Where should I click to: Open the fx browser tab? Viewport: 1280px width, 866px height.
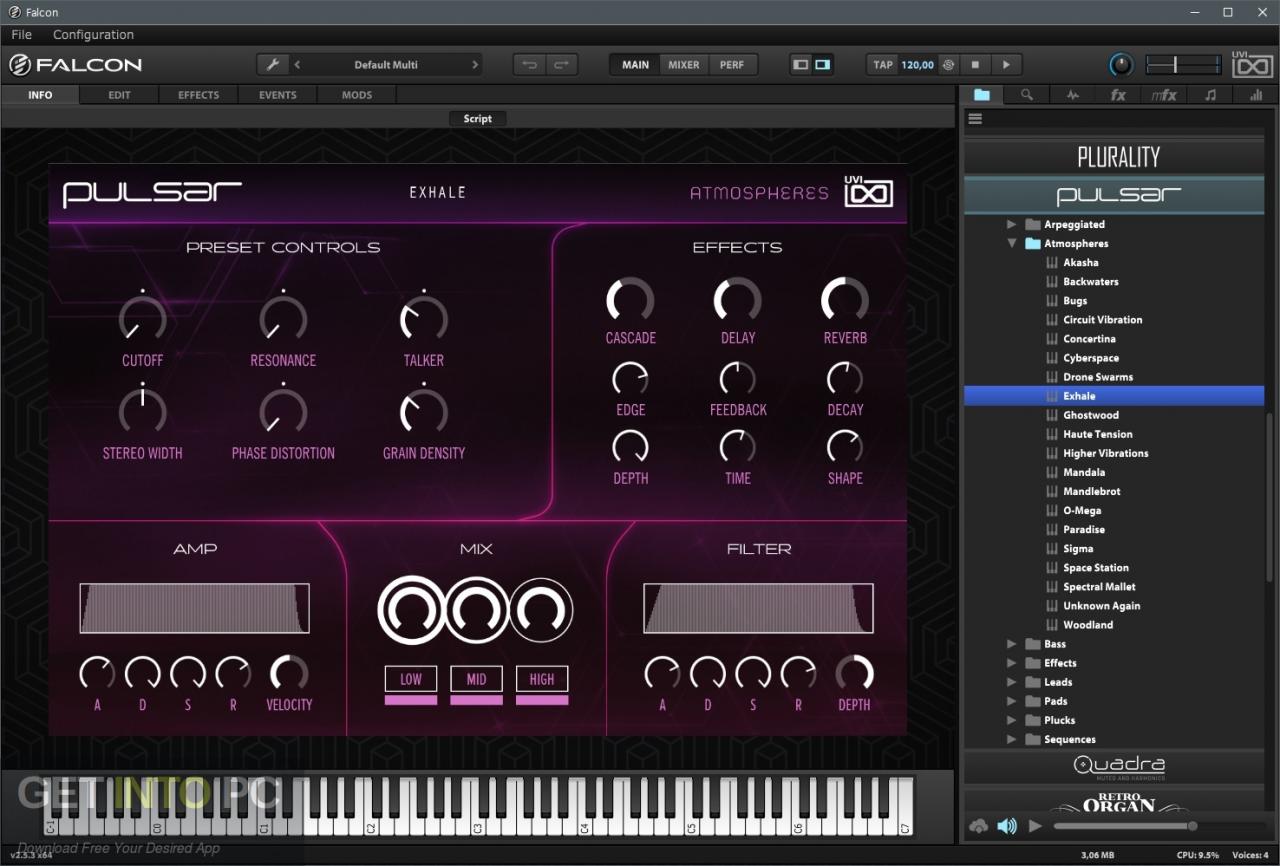[1118, 95]
